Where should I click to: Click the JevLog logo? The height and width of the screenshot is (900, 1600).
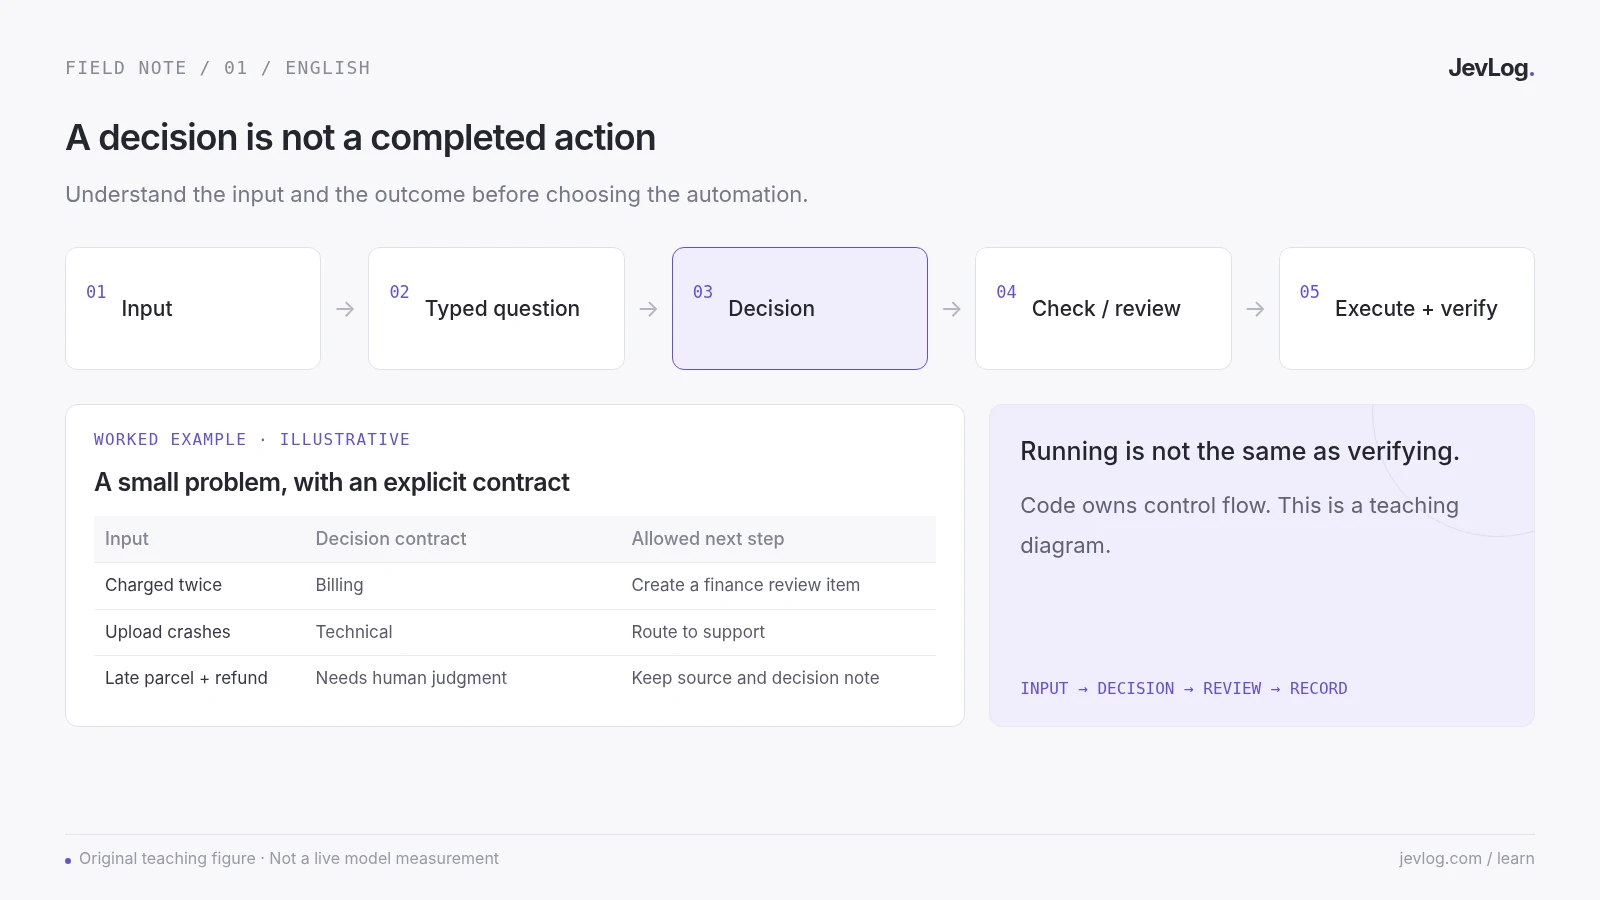click(1491, 68)
